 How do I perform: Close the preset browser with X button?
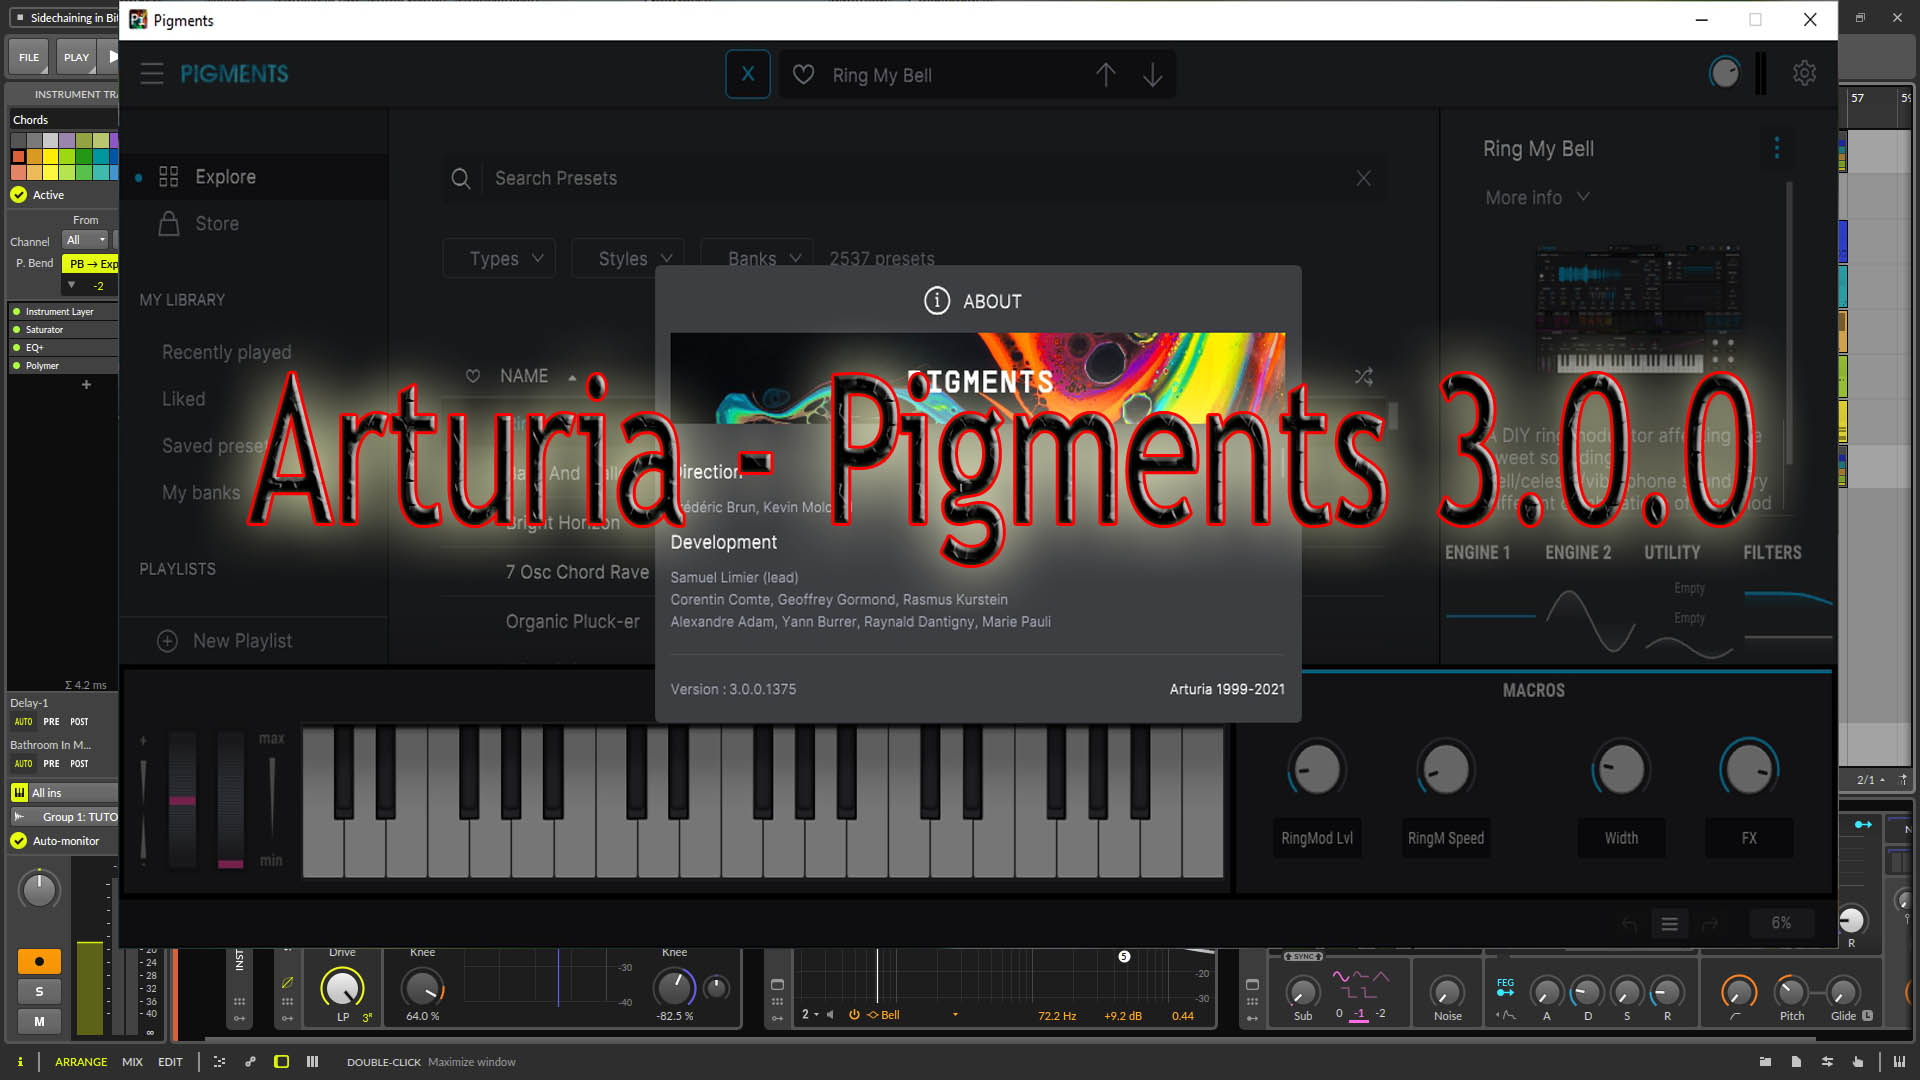pyautogui.click(x=748, y=75)
